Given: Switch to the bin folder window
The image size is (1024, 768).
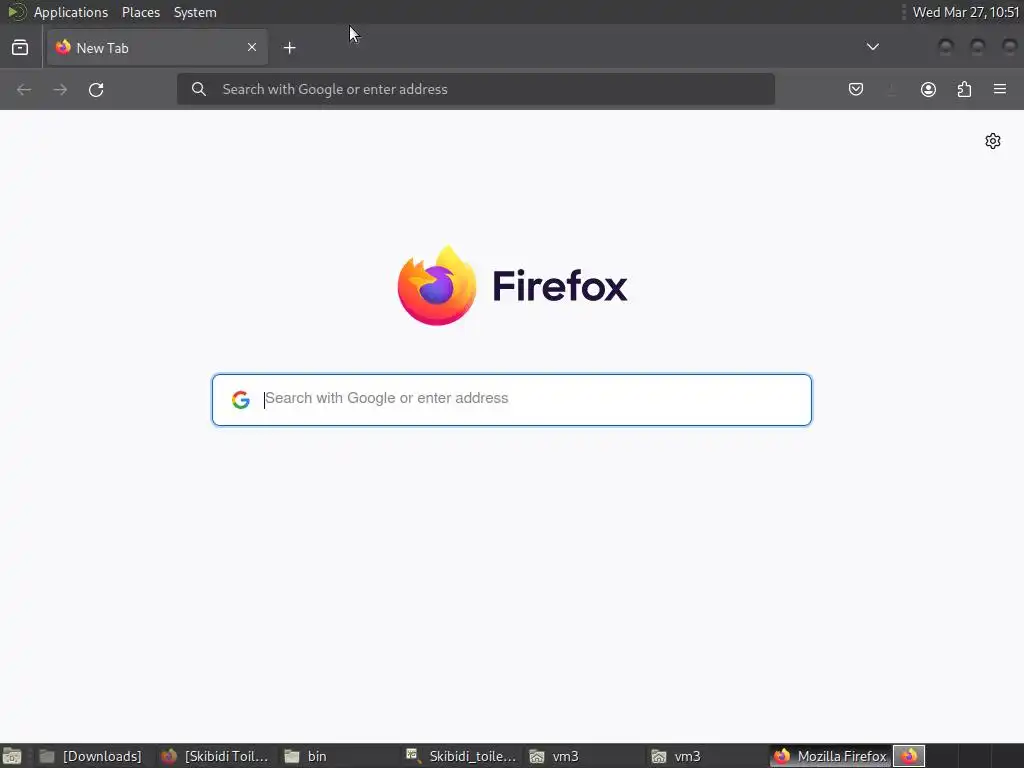Looking at the screenshot, I should [x=340, y=756].
